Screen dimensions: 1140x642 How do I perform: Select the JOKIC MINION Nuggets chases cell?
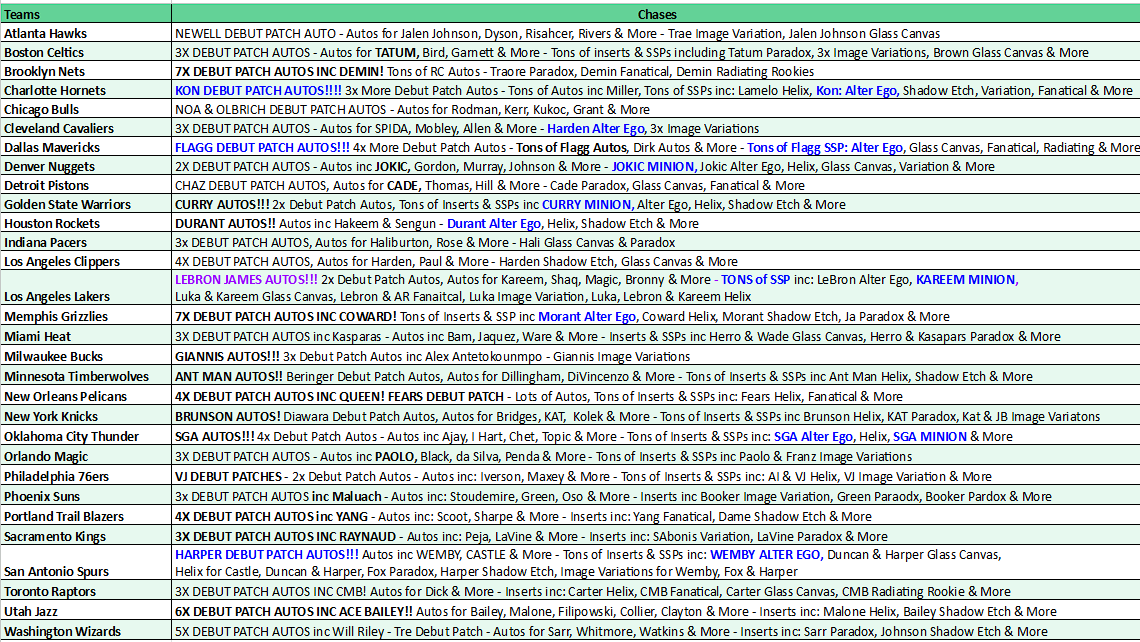(656, 165)
